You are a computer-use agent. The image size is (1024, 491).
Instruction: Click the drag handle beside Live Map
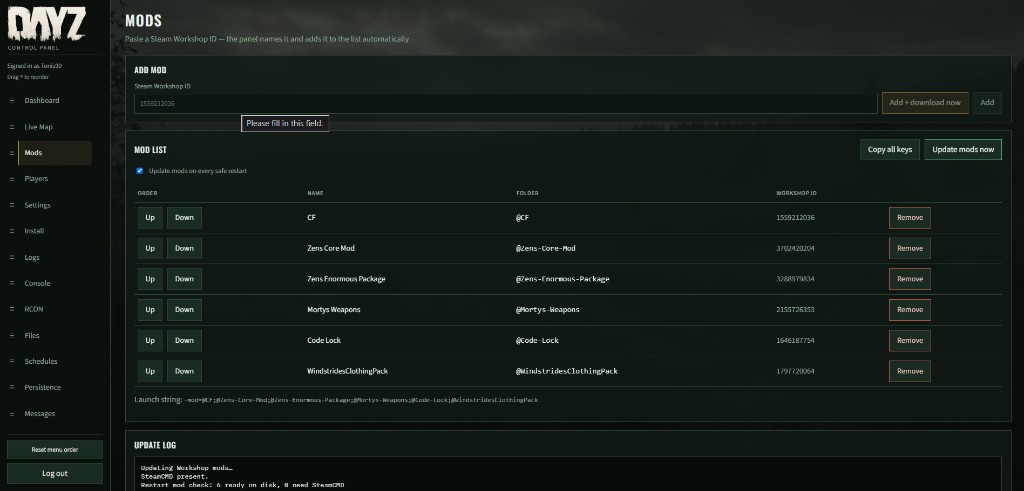point(12,127)
